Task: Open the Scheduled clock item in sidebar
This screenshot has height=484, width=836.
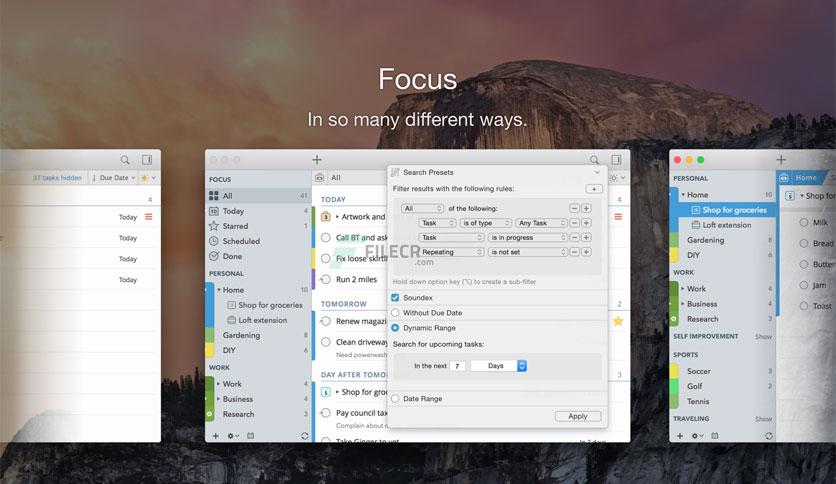Action: tap(214, 241)
